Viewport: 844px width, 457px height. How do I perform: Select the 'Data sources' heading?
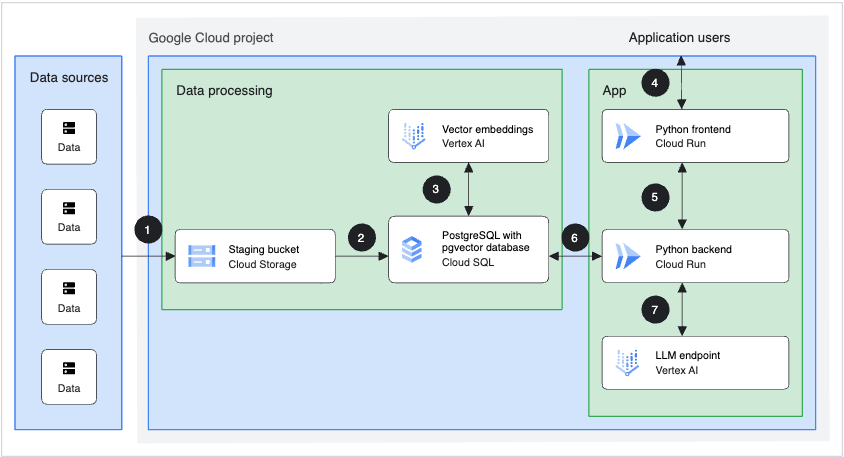(x=69, y=78)
